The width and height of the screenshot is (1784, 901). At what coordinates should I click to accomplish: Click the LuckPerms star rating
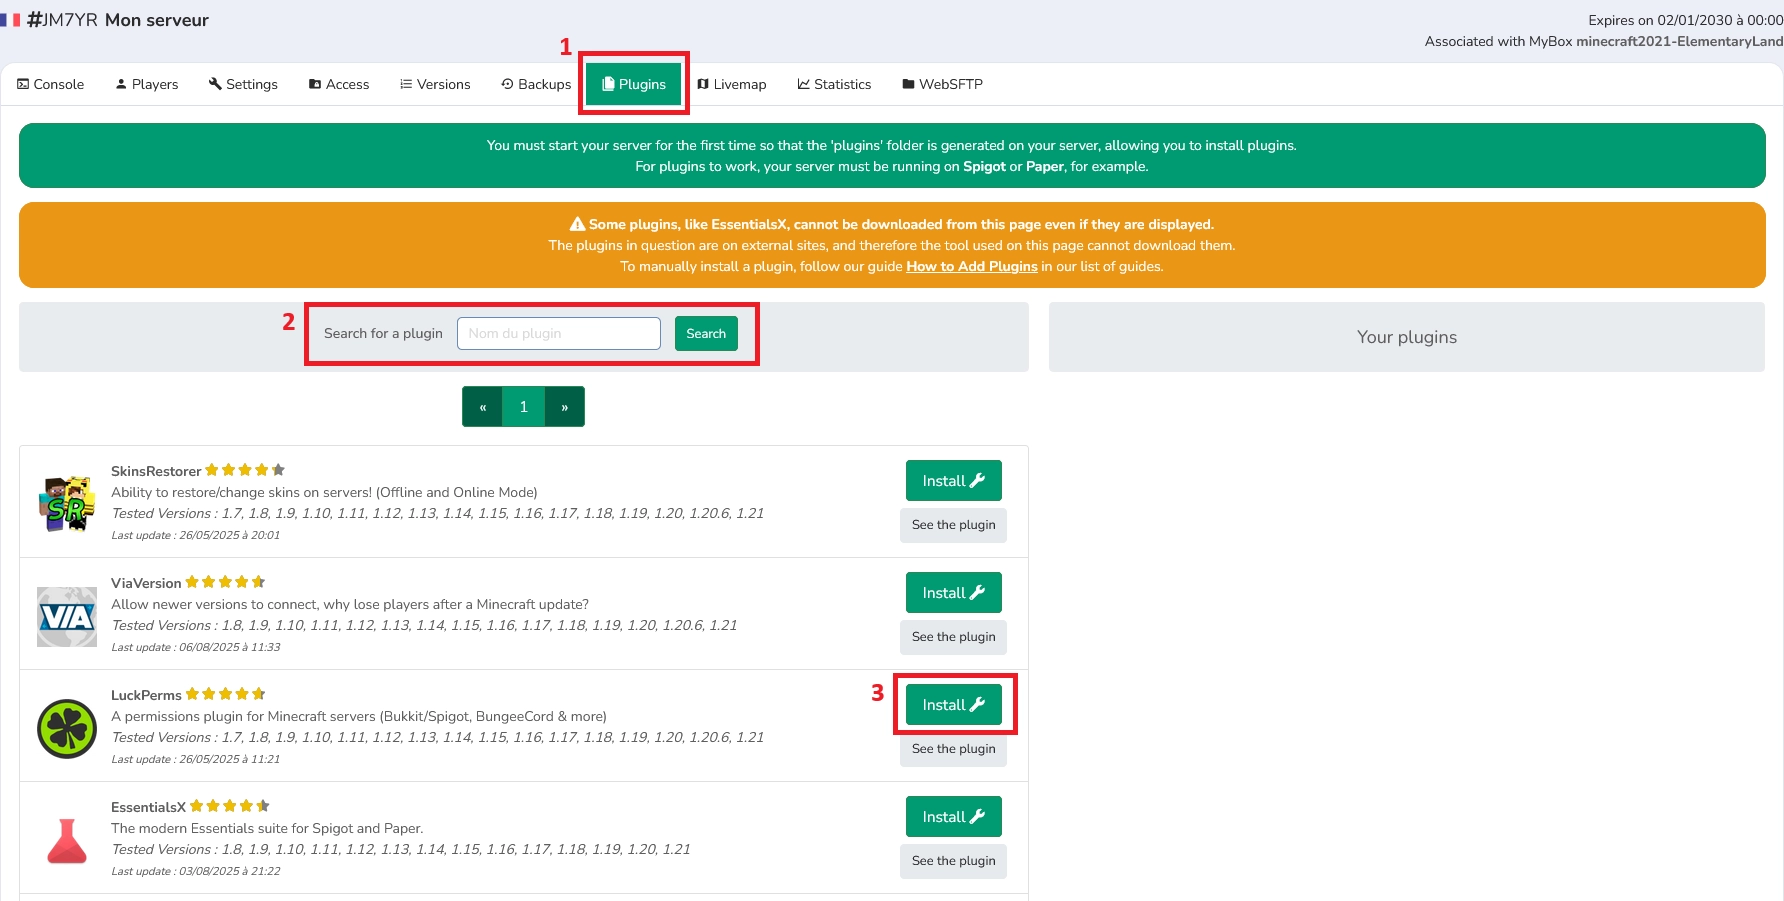pyautogui.click(x=225, y=694)
